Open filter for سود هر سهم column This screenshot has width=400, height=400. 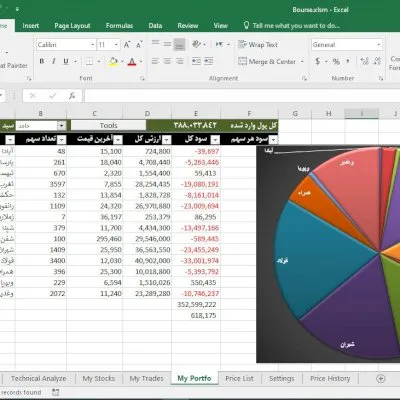[x=273, y=140]
